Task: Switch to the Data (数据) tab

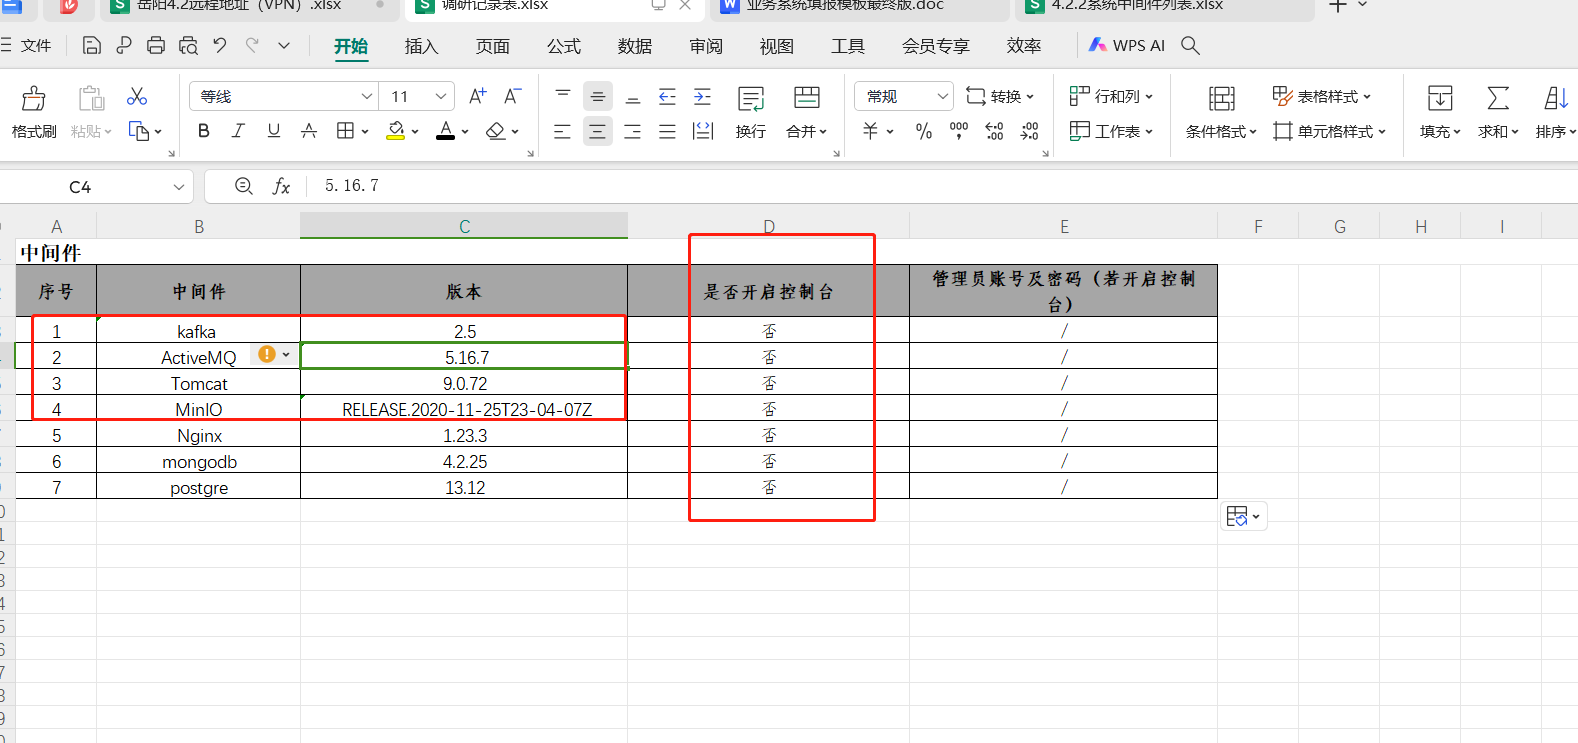Action: [x=635, y=46]
